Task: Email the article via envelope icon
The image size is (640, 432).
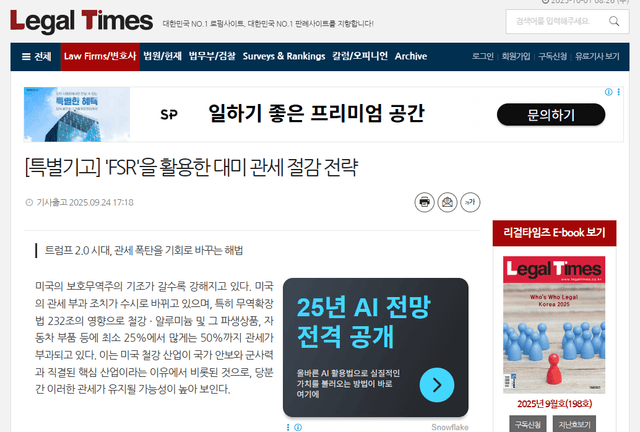Action: [x=447, y=202]
